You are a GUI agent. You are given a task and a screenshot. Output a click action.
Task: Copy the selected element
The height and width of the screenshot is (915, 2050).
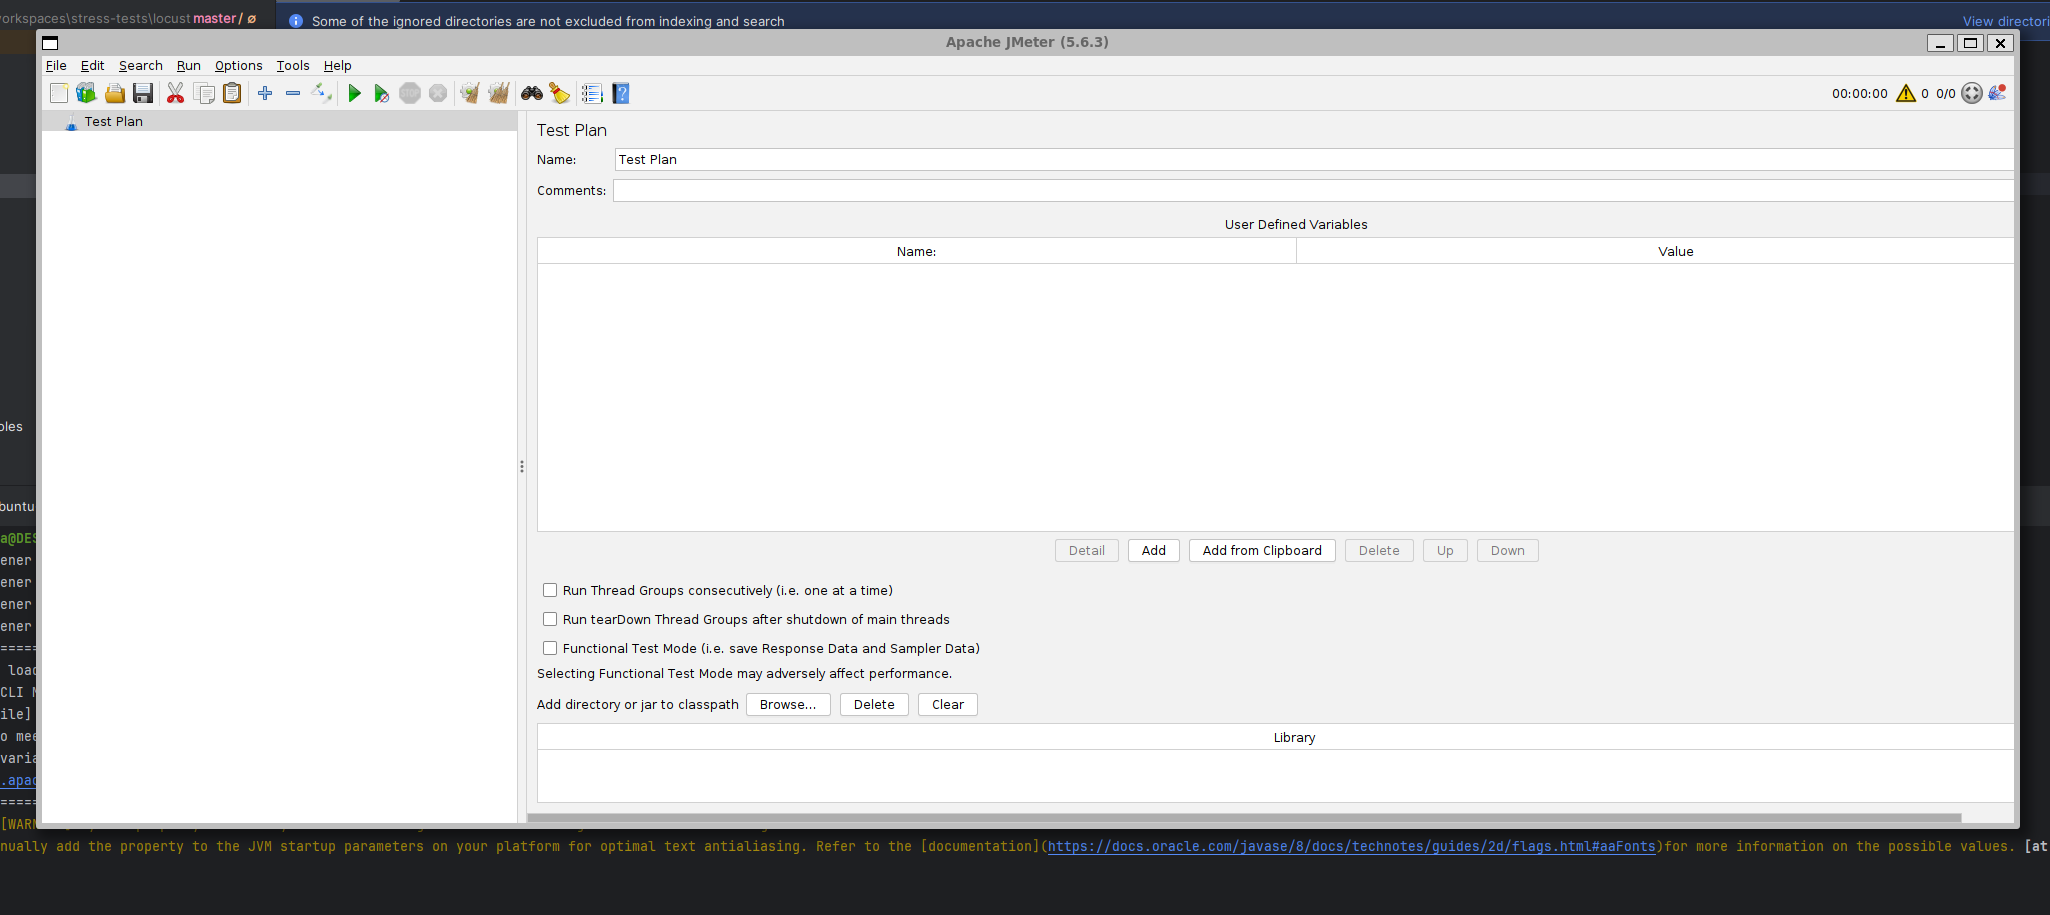pos(204,93)
